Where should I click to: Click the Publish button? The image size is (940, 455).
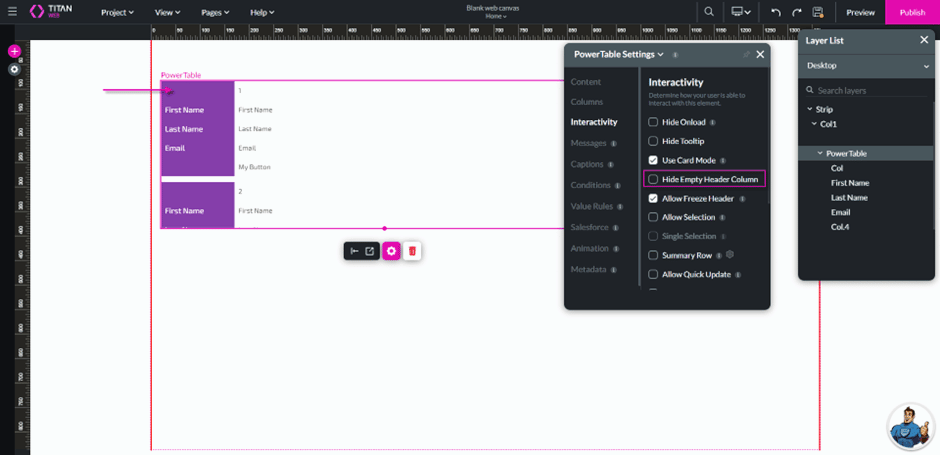[912, 12]
